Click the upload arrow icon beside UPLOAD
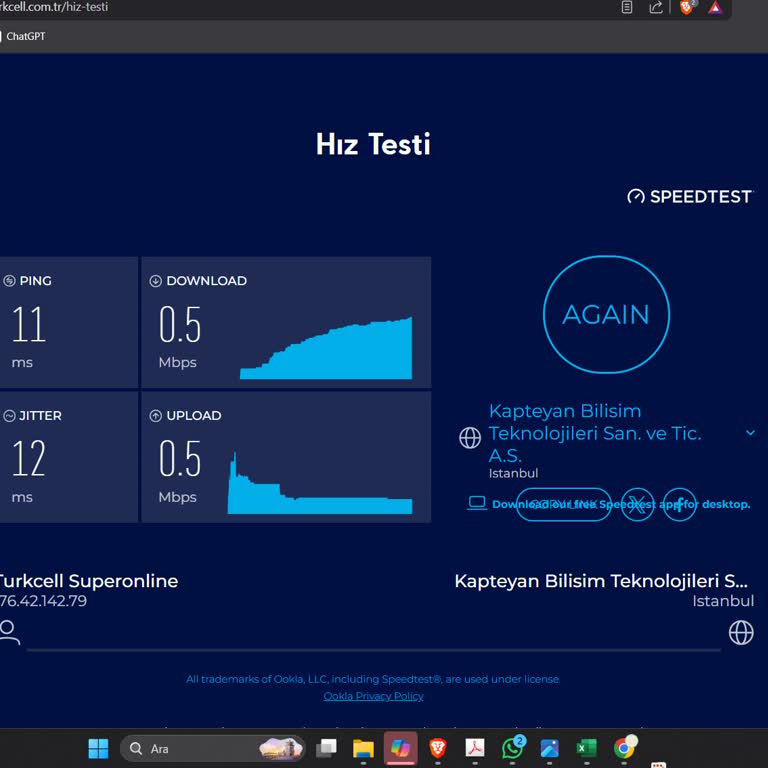This screenshot has height=768, width=768. 155,416
